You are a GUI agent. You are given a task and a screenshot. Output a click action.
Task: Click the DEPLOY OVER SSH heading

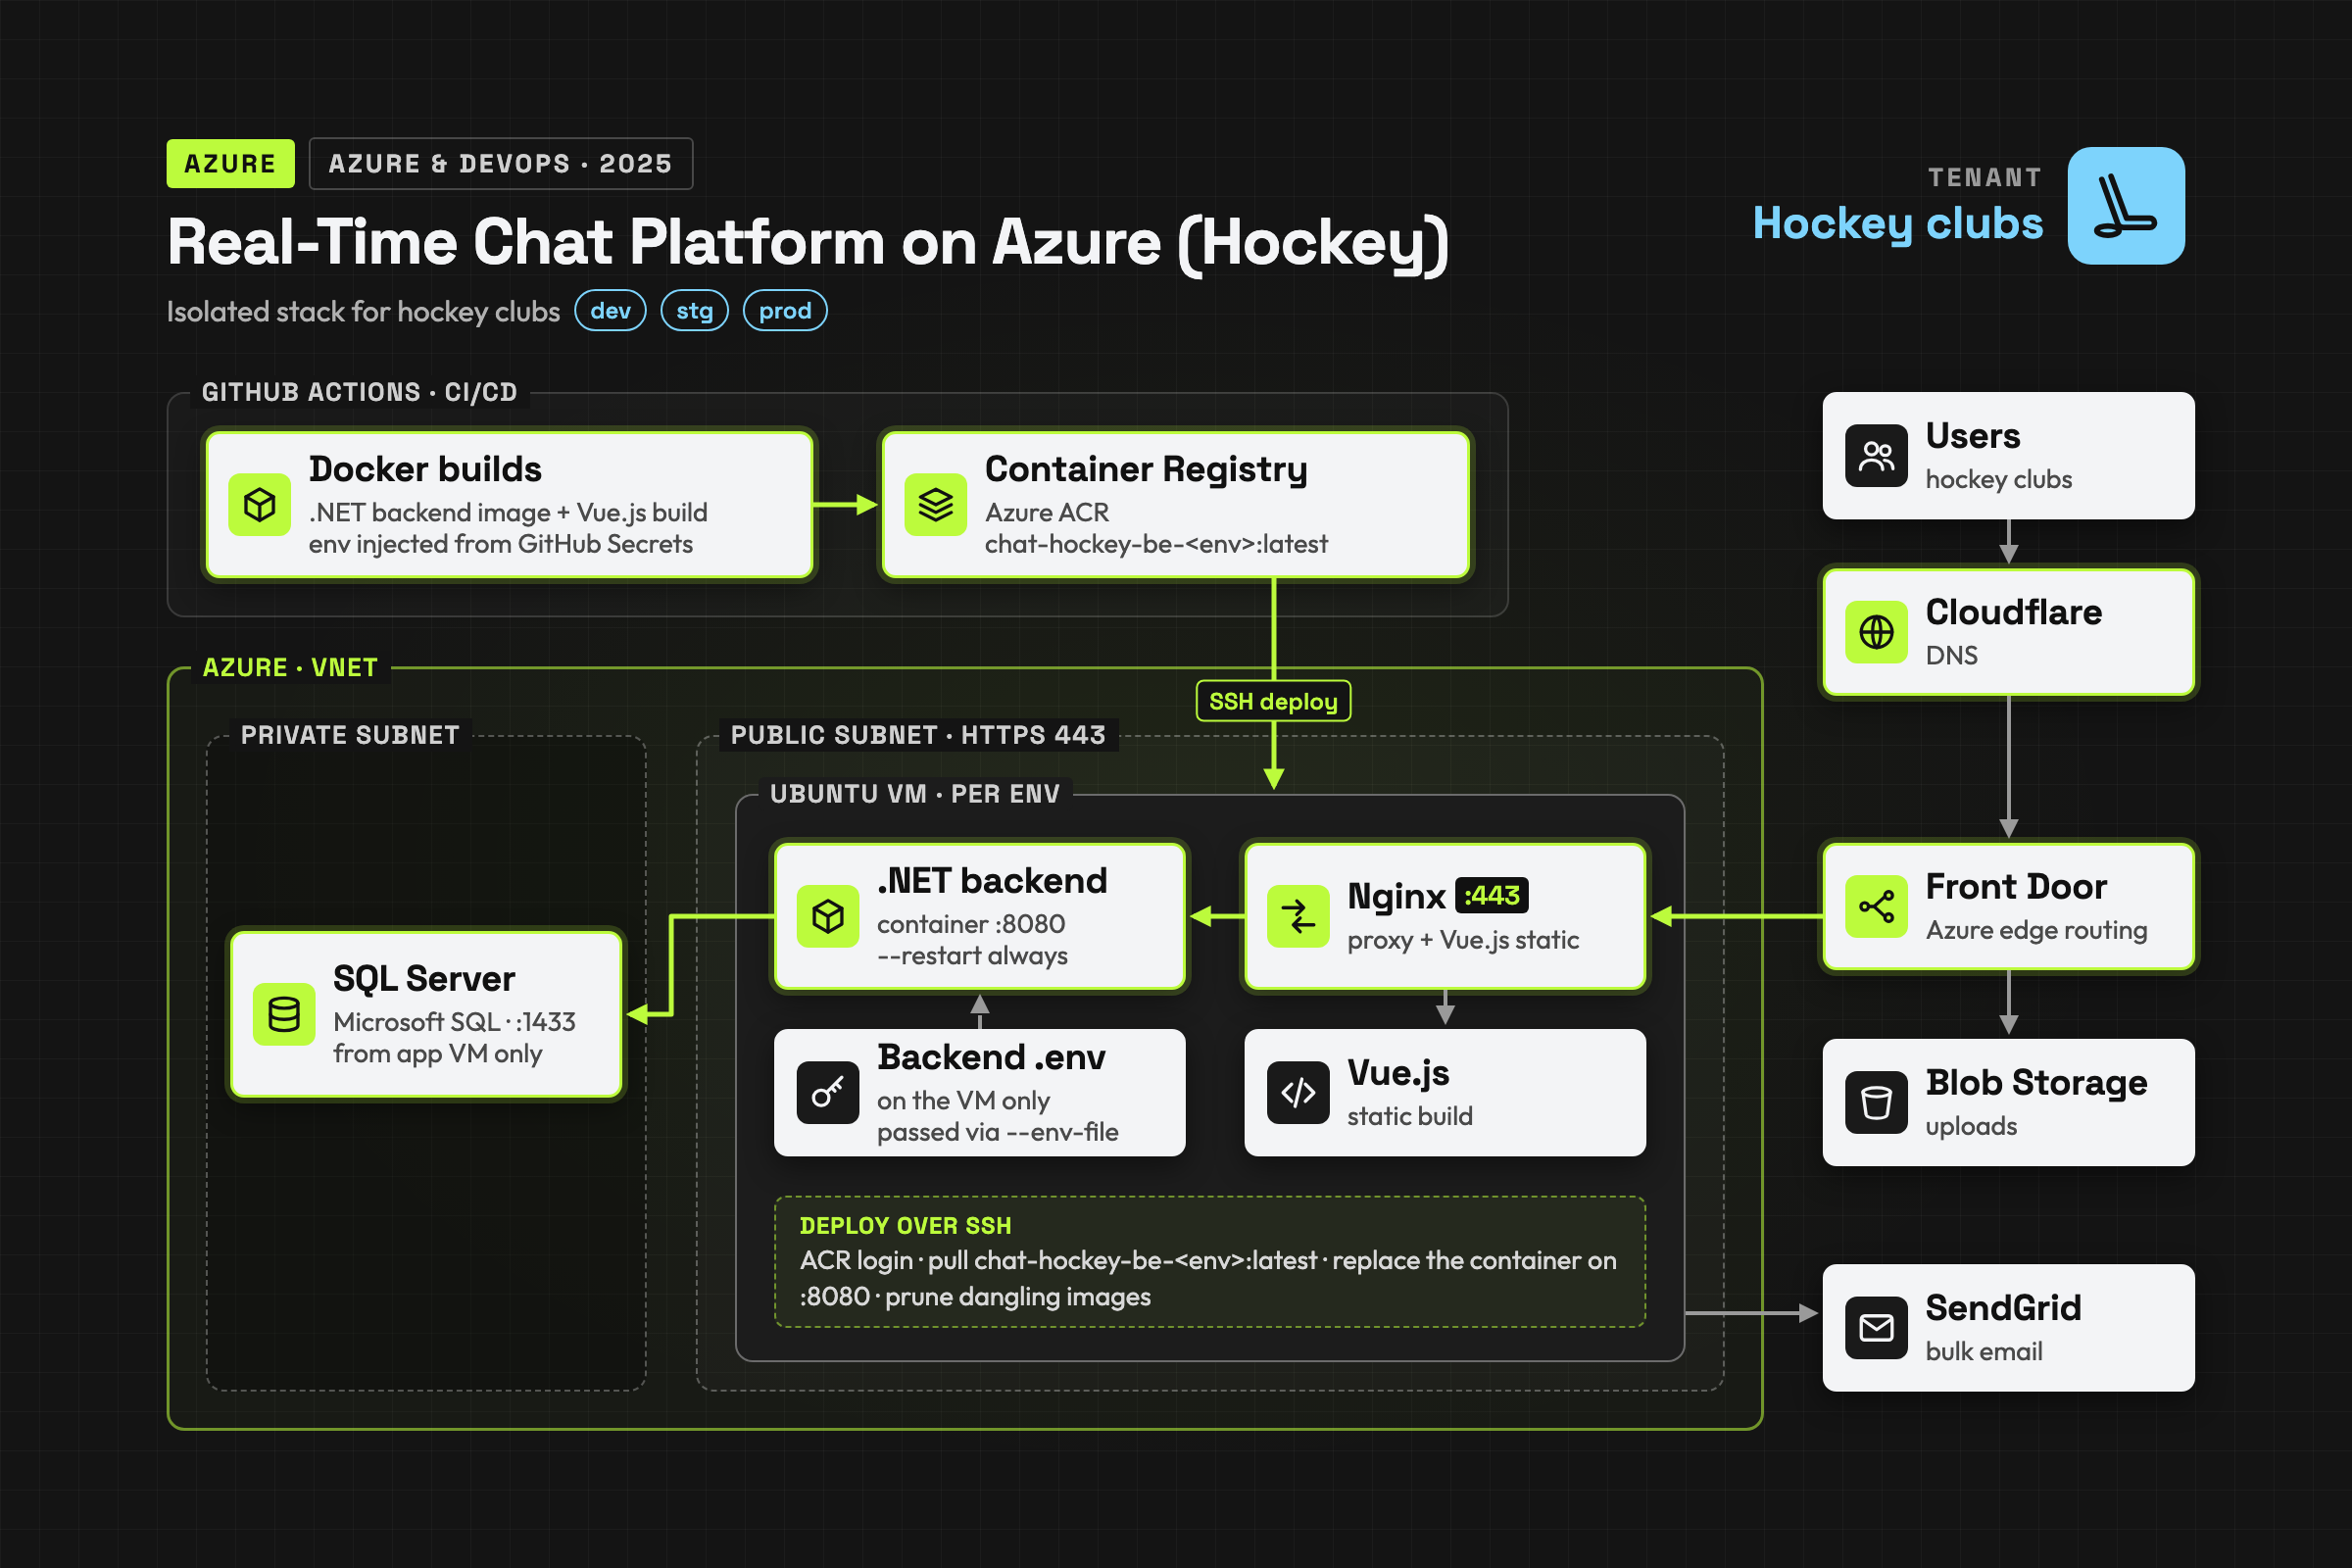pyautogui.click(x=905, y=1226)
